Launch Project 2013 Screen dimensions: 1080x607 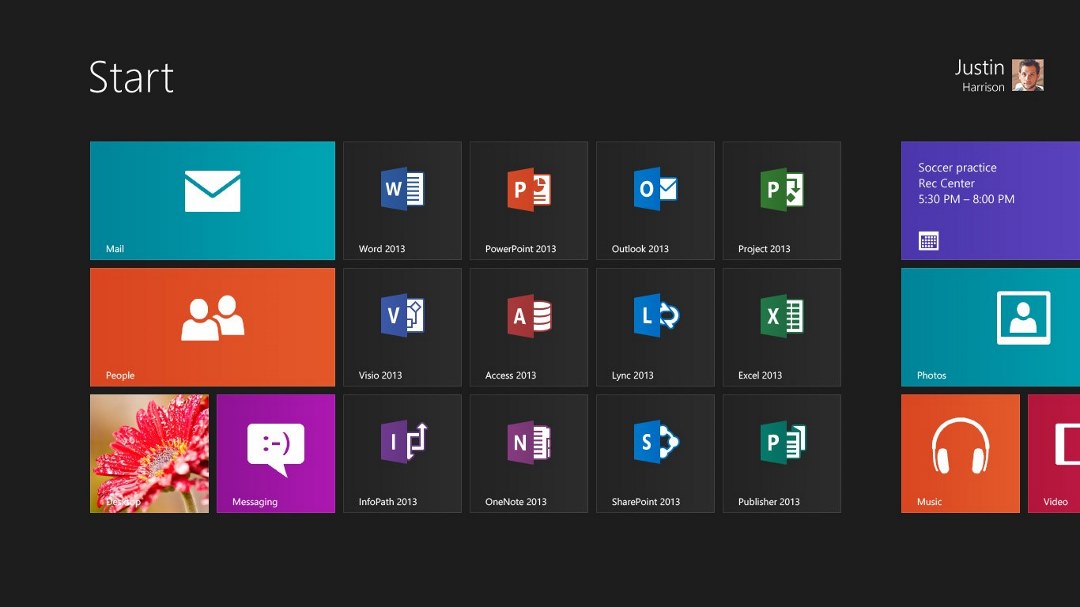tap(781, 200)
